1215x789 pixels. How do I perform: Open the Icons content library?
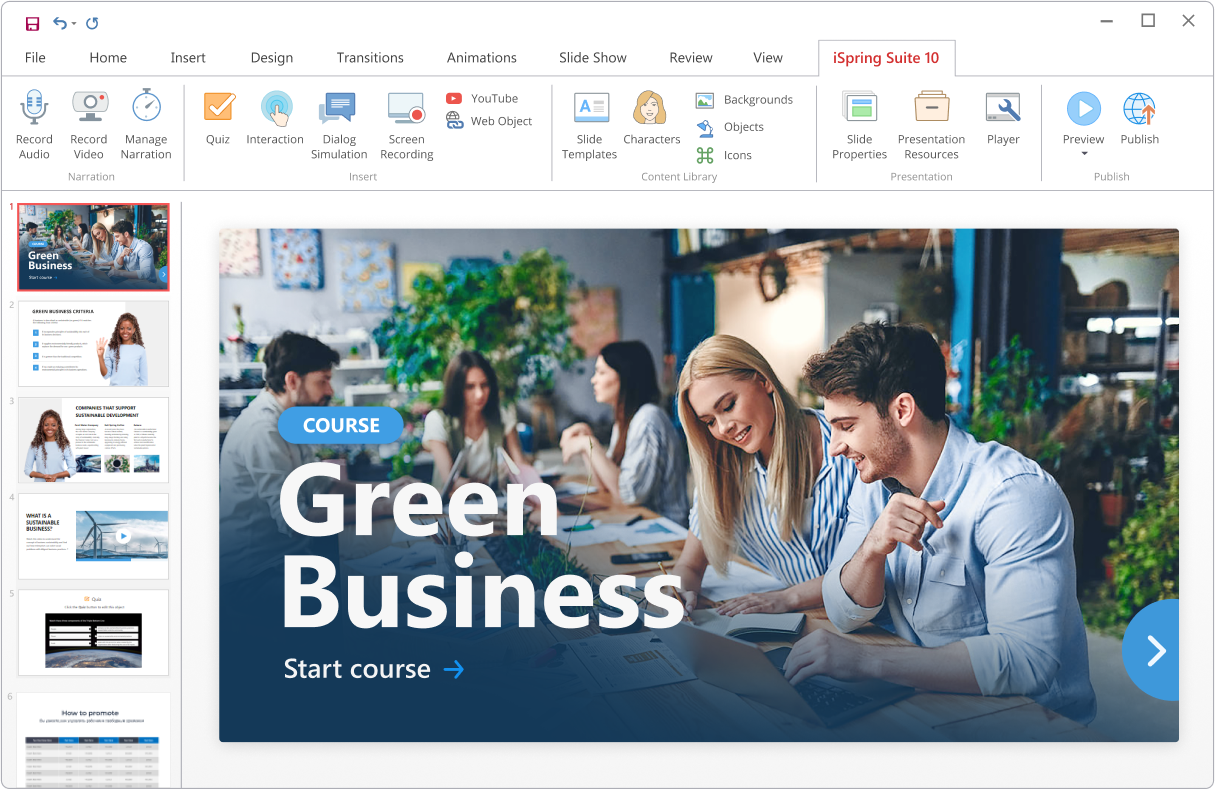731,155
